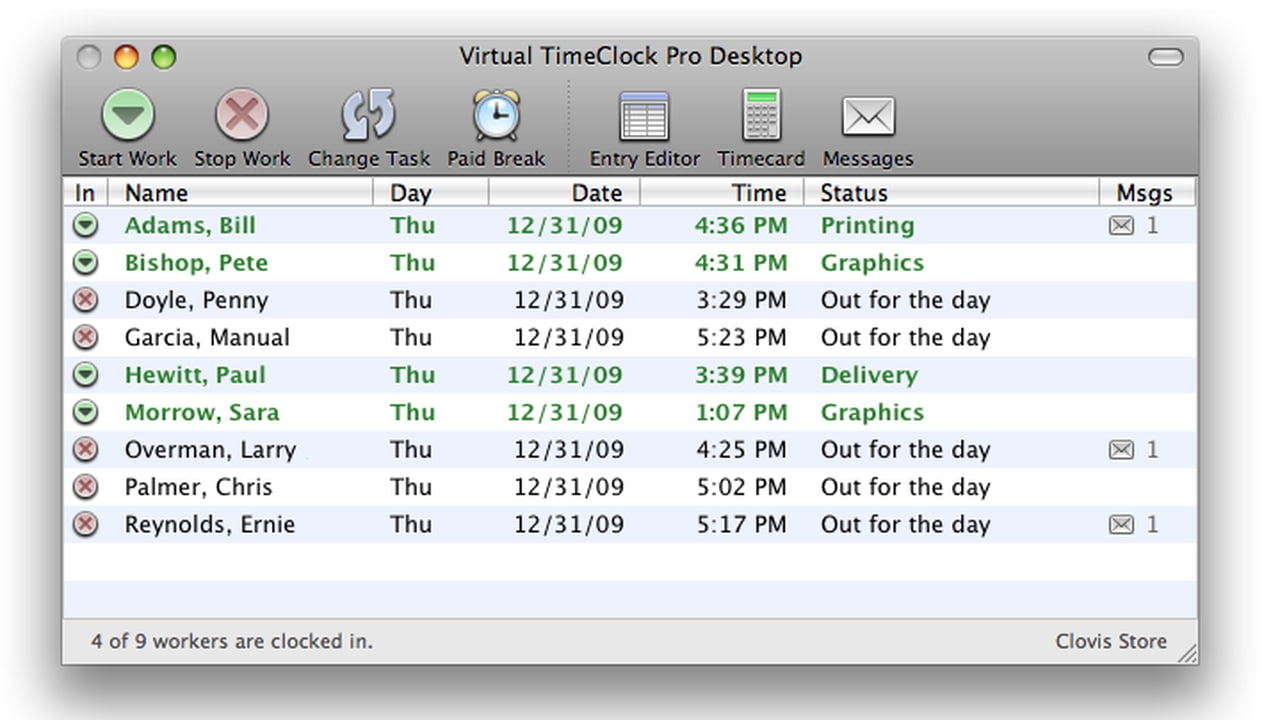
Task: Click the Start Work toolbar icon
Action: pos(128,115)
